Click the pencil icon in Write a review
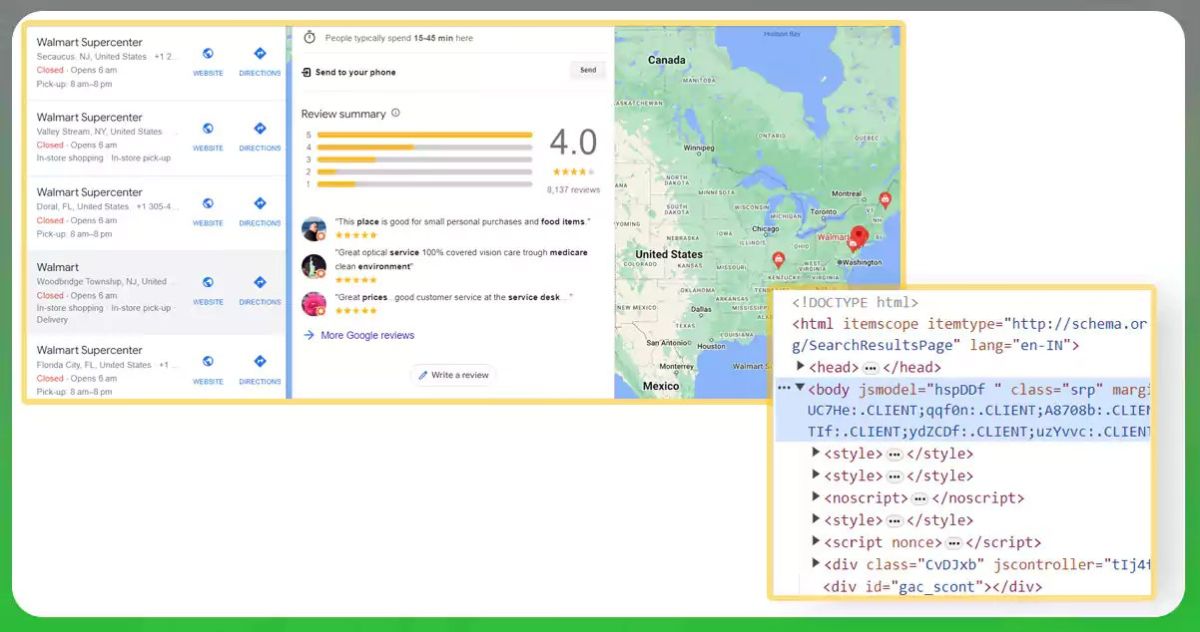 pos(423,375)
